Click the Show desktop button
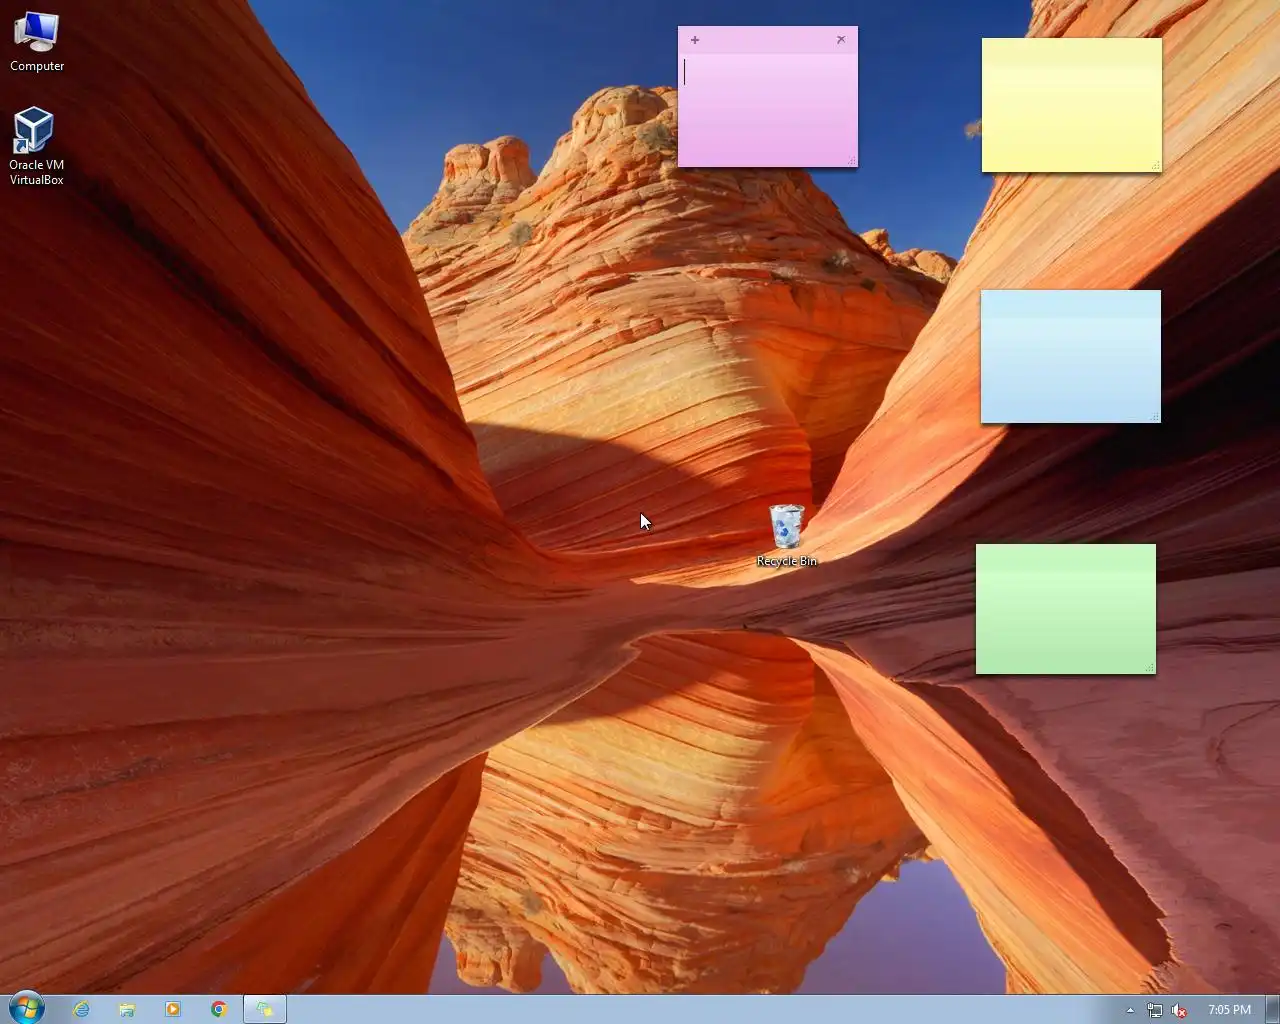Screen dimensions: 1280x1024 (x=1273, y=1009)
